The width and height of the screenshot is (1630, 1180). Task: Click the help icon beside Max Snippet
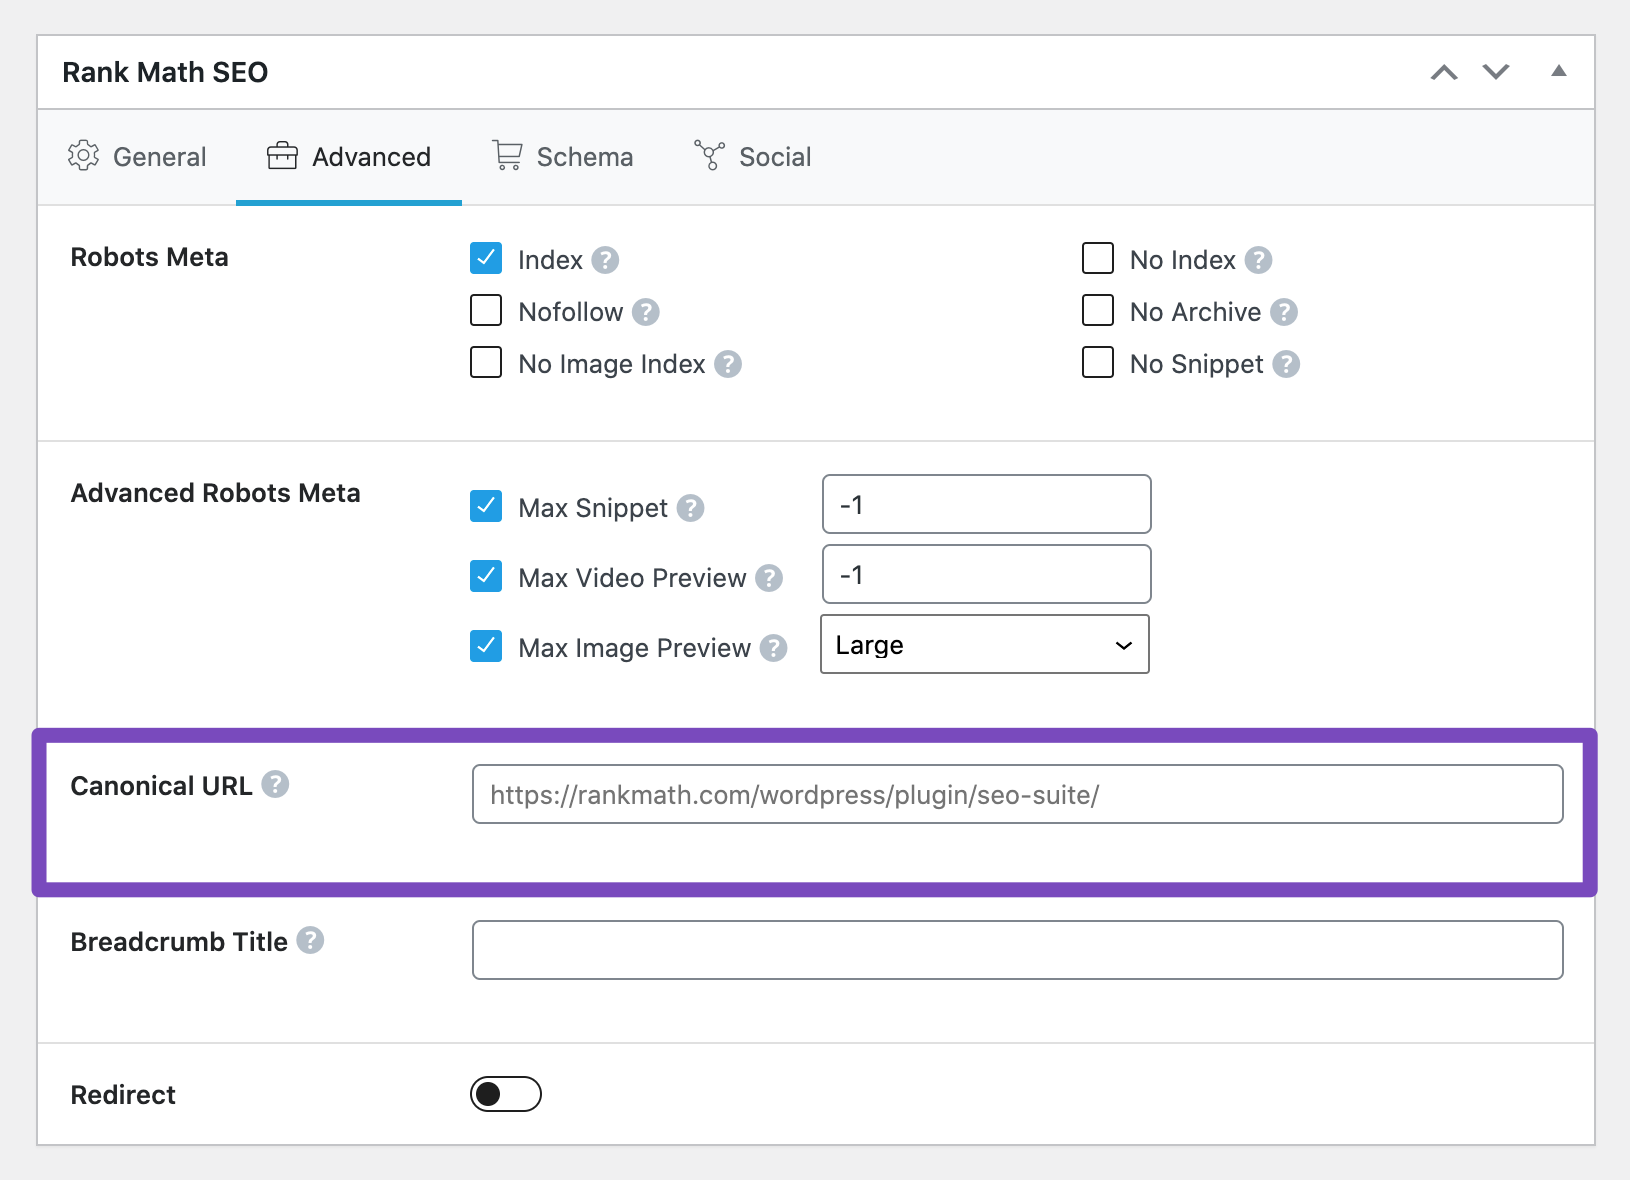point(690,508)
